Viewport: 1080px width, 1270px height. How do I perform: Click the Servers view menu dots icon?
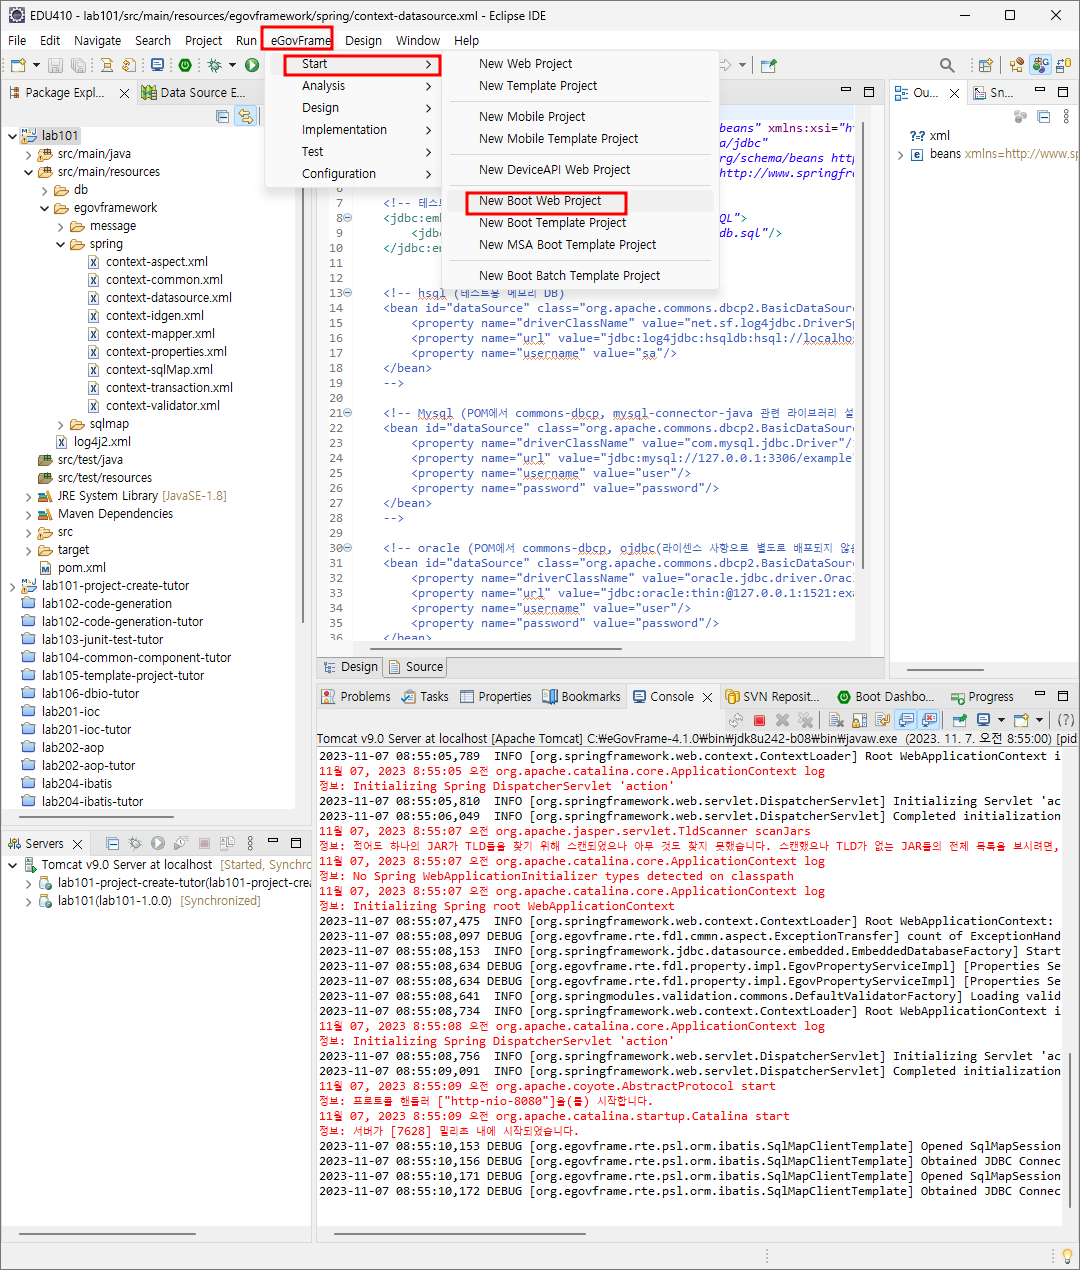(250, 843)
